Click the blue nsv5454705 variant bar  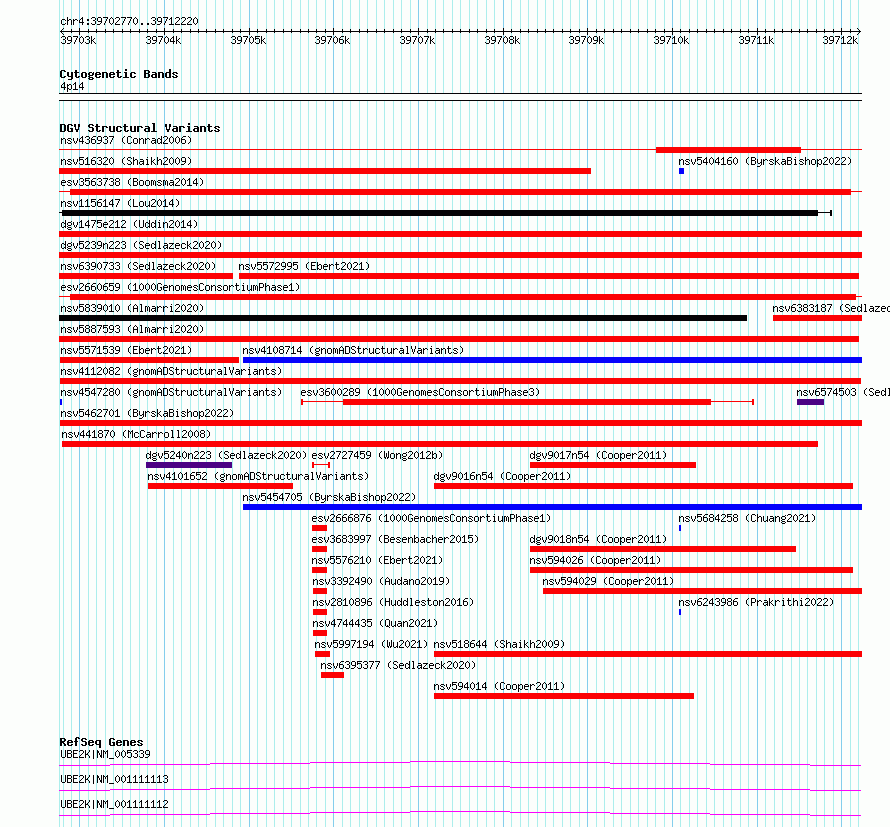552,507
